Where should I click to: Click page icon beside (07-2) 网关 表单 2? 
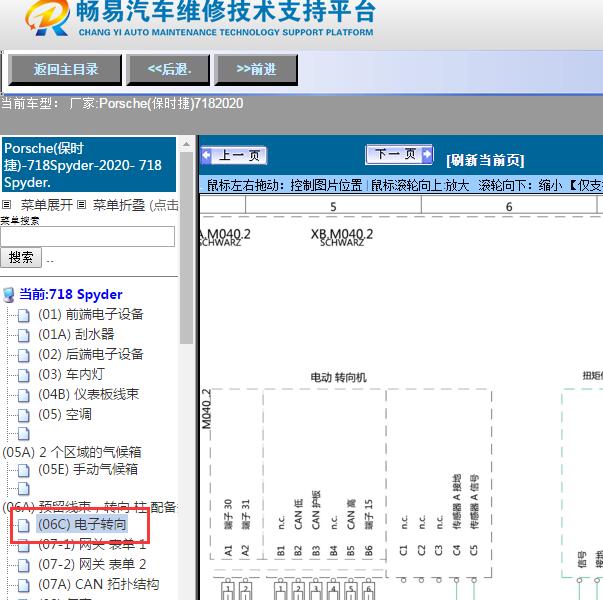(23, 565)
